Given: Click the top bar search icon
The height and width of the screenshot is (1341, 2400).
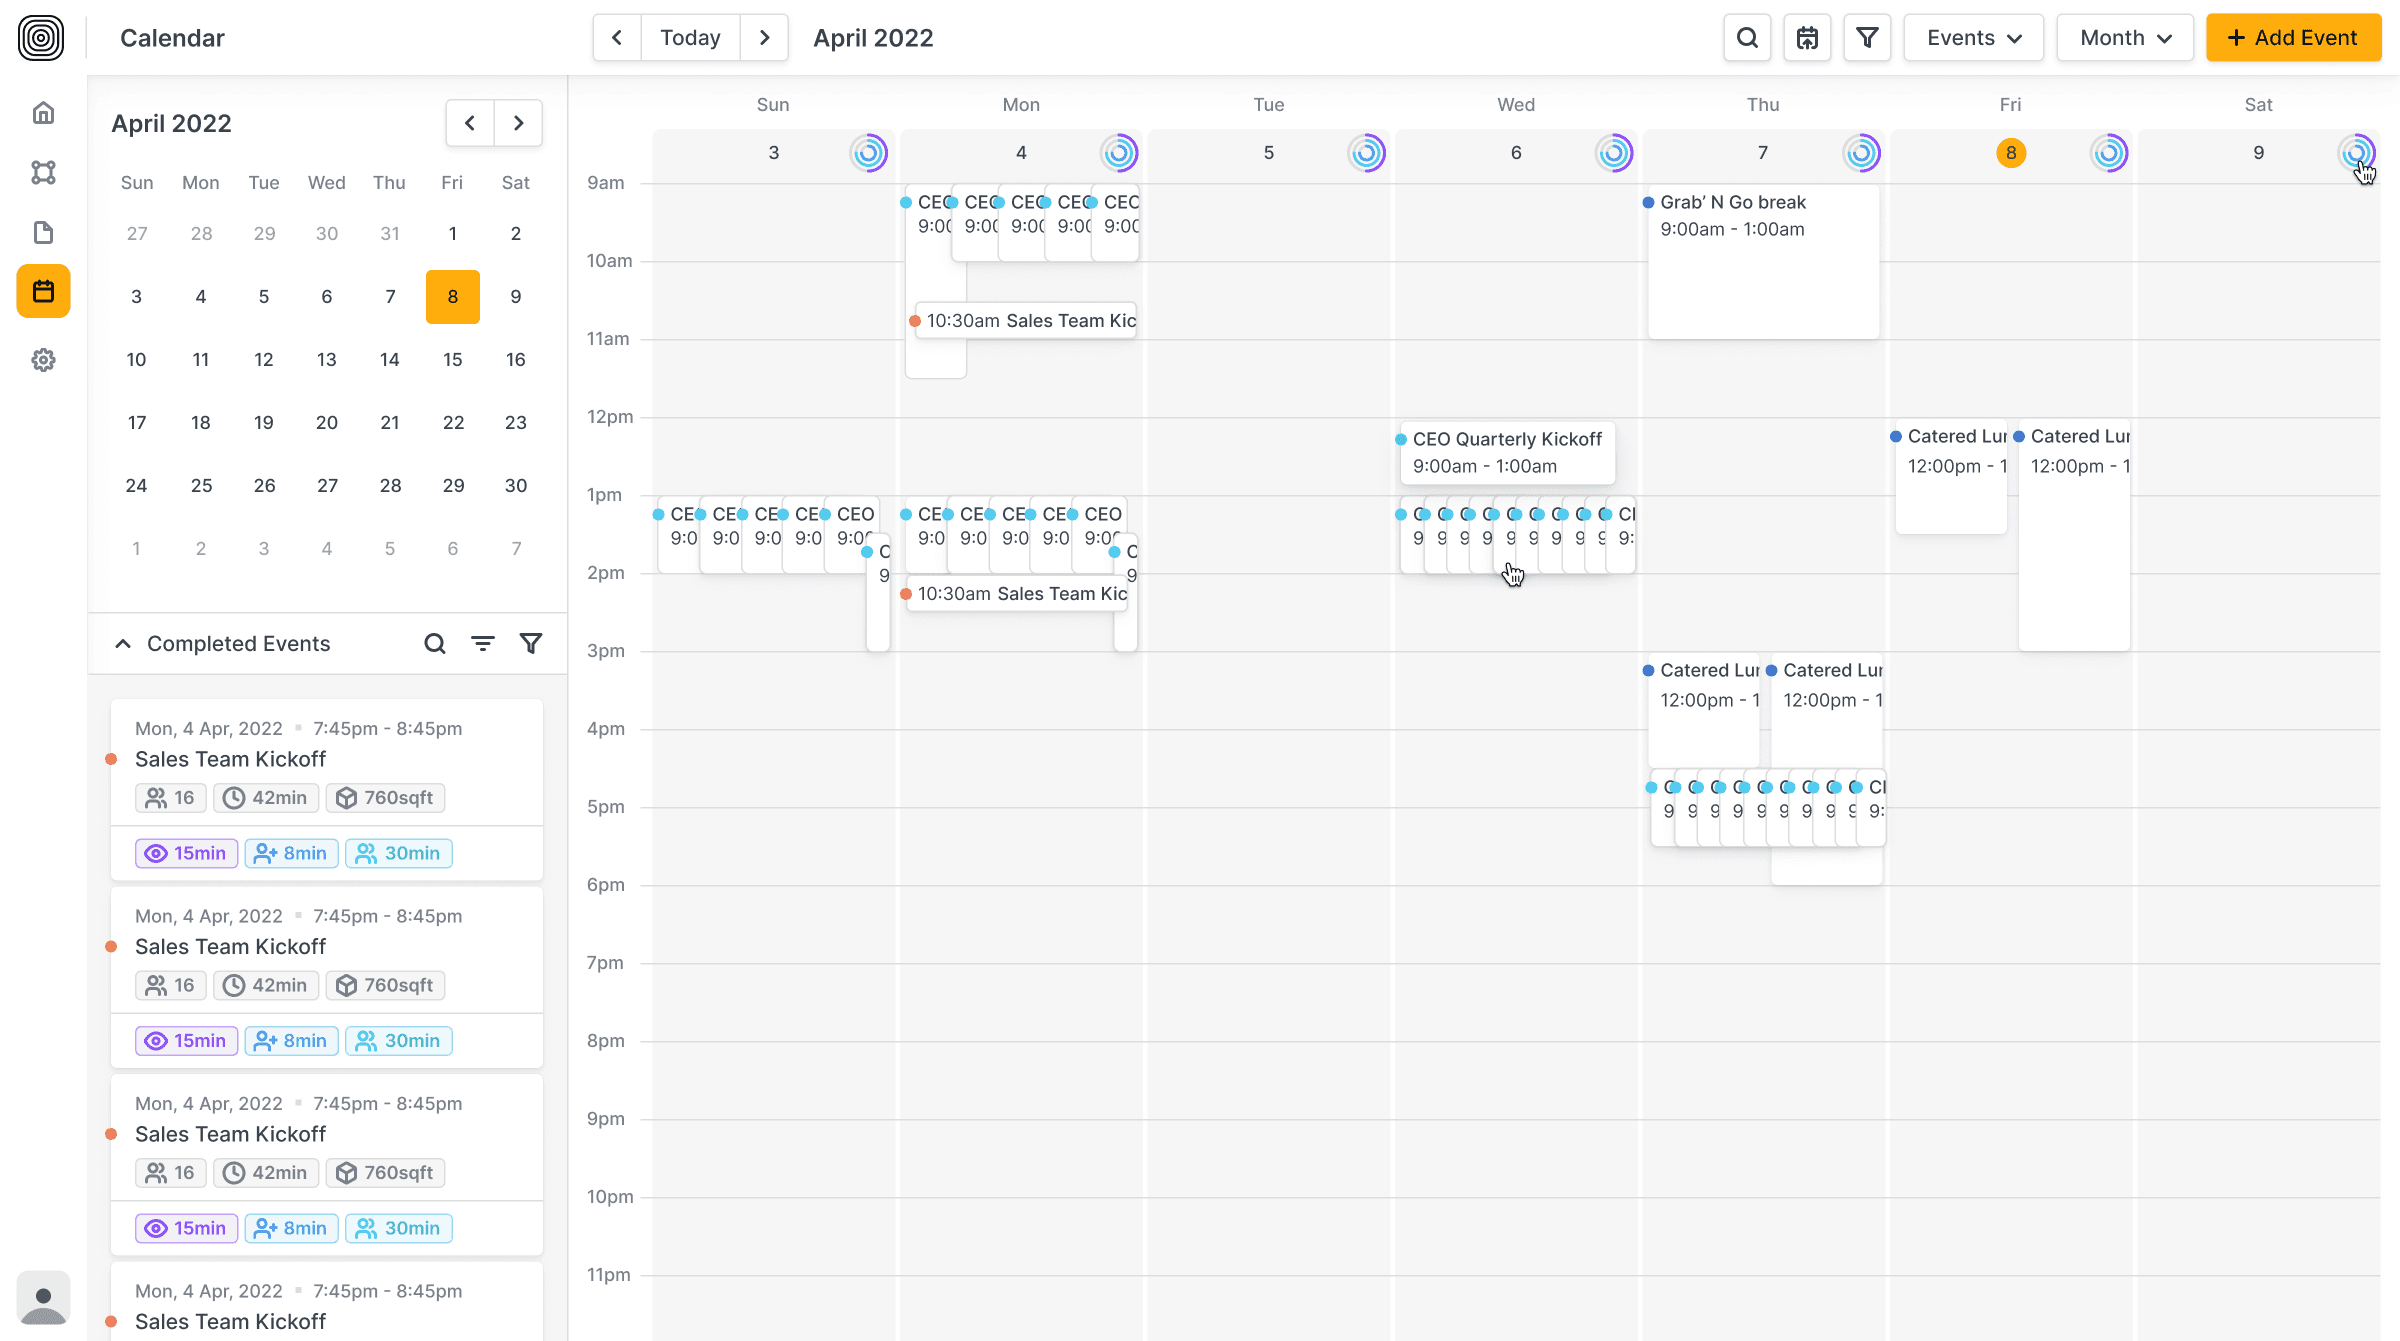Looking at the screenshot, I should click(x=1747, y=38).
